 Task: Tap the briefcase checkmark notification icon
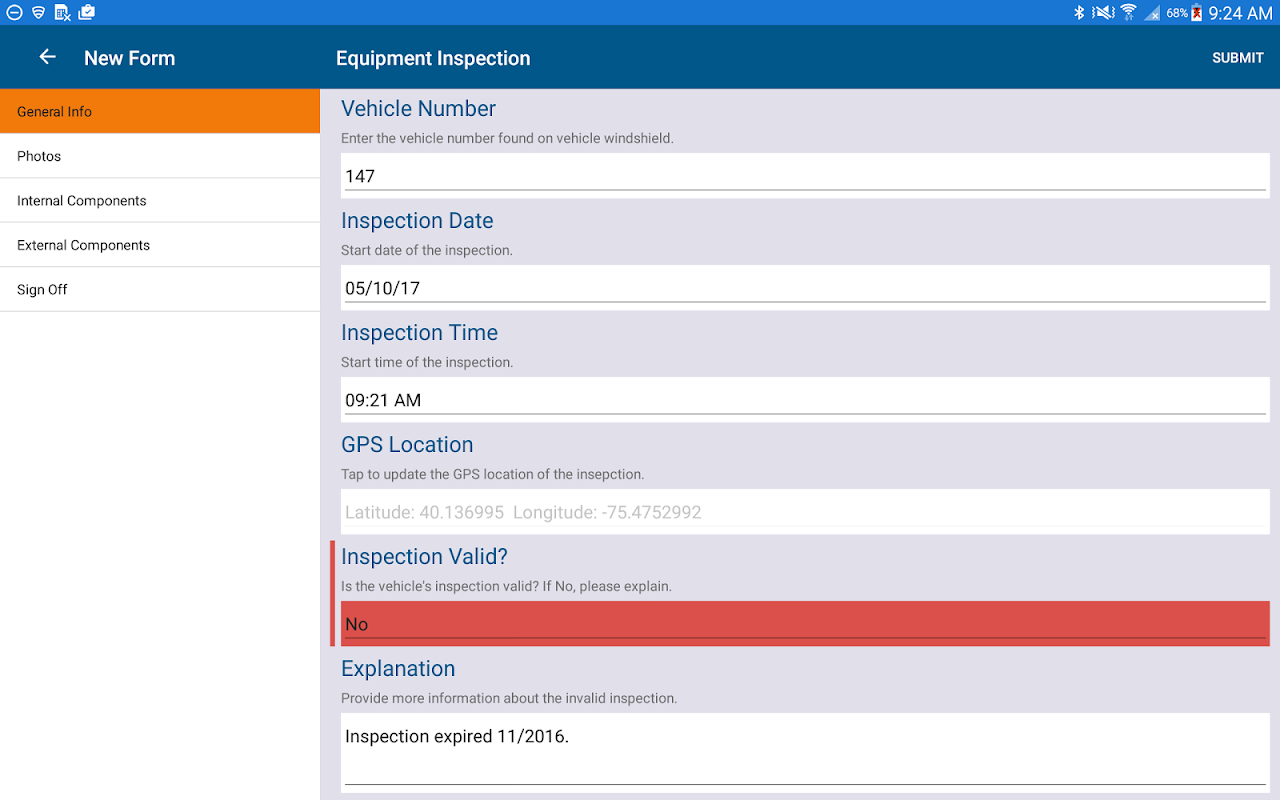[87, 13]
